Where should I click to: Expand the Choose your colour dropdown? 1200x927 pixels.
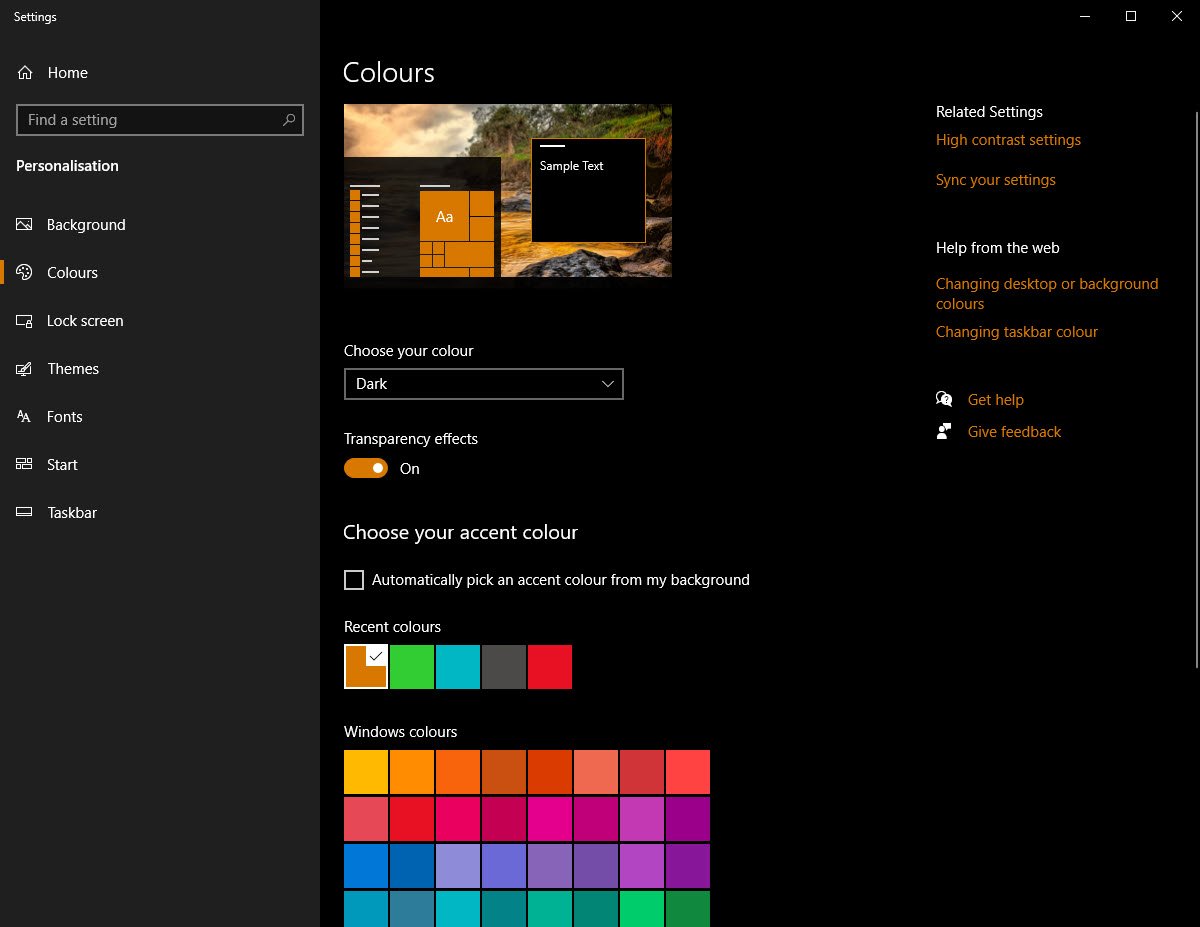pos(483,384)
